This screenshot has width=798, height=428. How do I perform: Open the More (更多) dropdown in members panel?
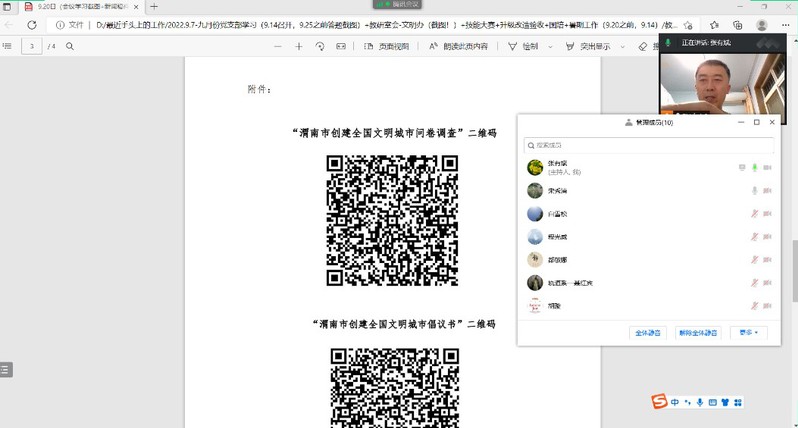click(x=748, y=333)
